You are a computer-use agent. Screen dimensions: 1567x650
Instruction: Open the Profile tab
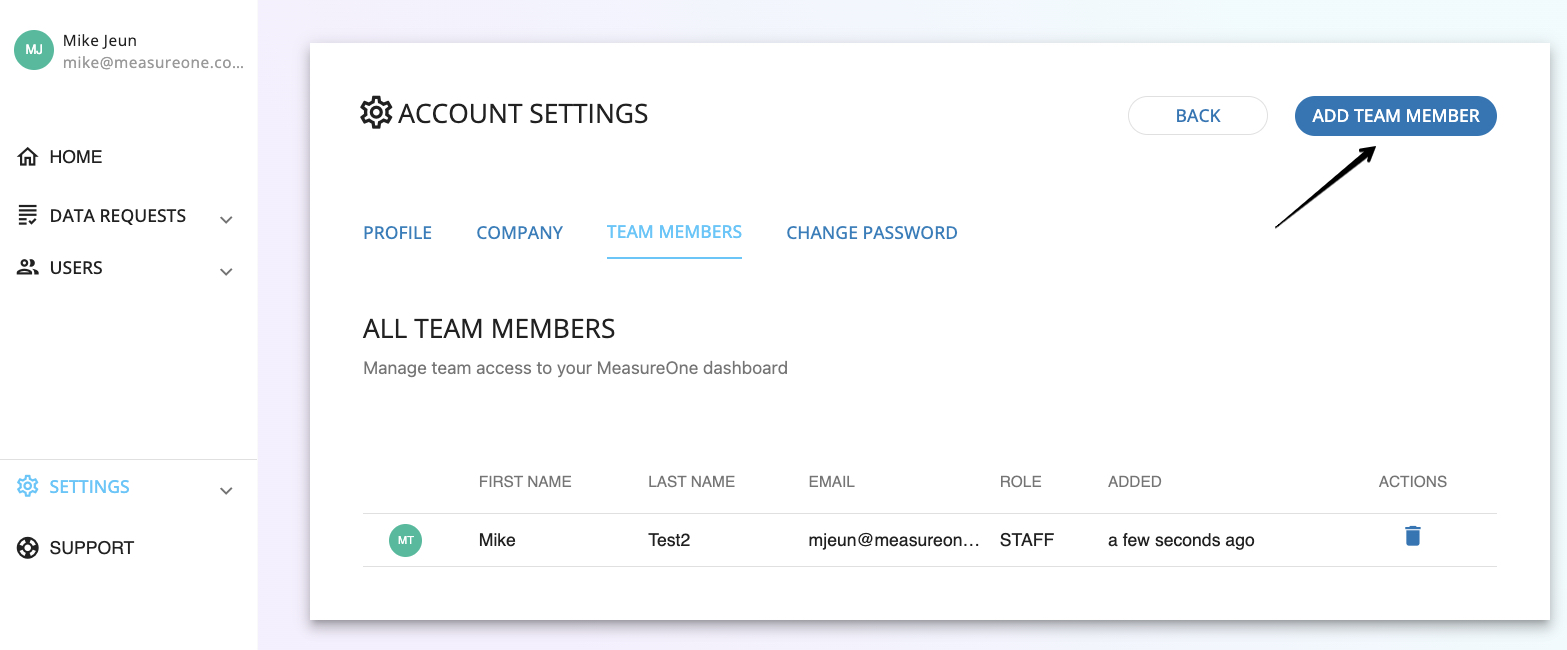[397, 233]
